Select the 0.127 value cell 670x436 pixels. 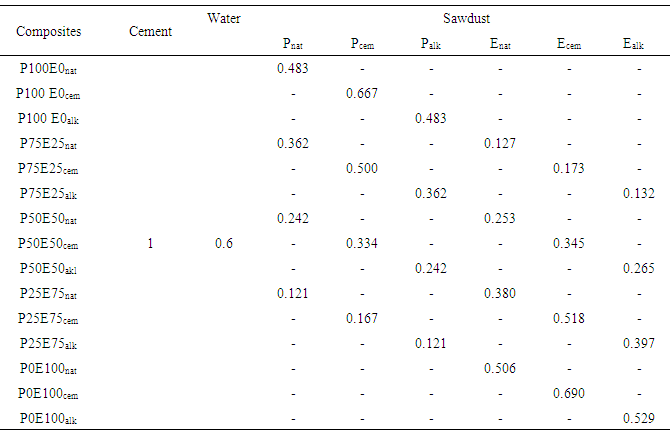tap(498, 143)
